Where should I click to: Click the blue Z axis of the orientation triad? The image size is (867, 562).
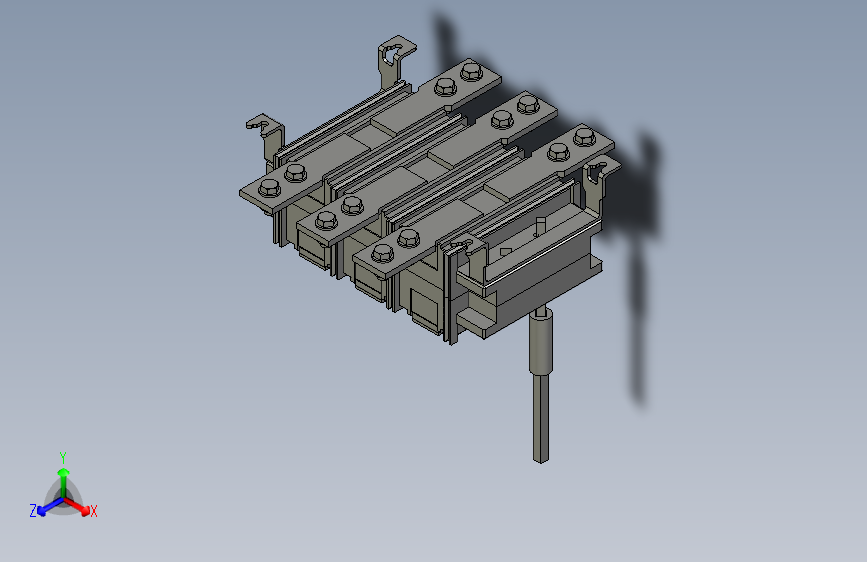tap(50, 506)
